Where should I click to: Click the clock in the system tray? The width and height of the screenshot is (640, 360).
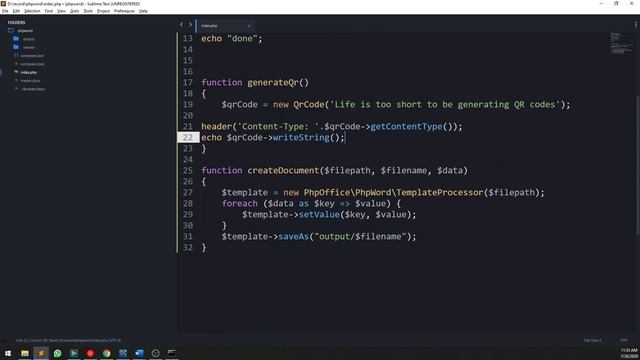[x=629, y=353]
